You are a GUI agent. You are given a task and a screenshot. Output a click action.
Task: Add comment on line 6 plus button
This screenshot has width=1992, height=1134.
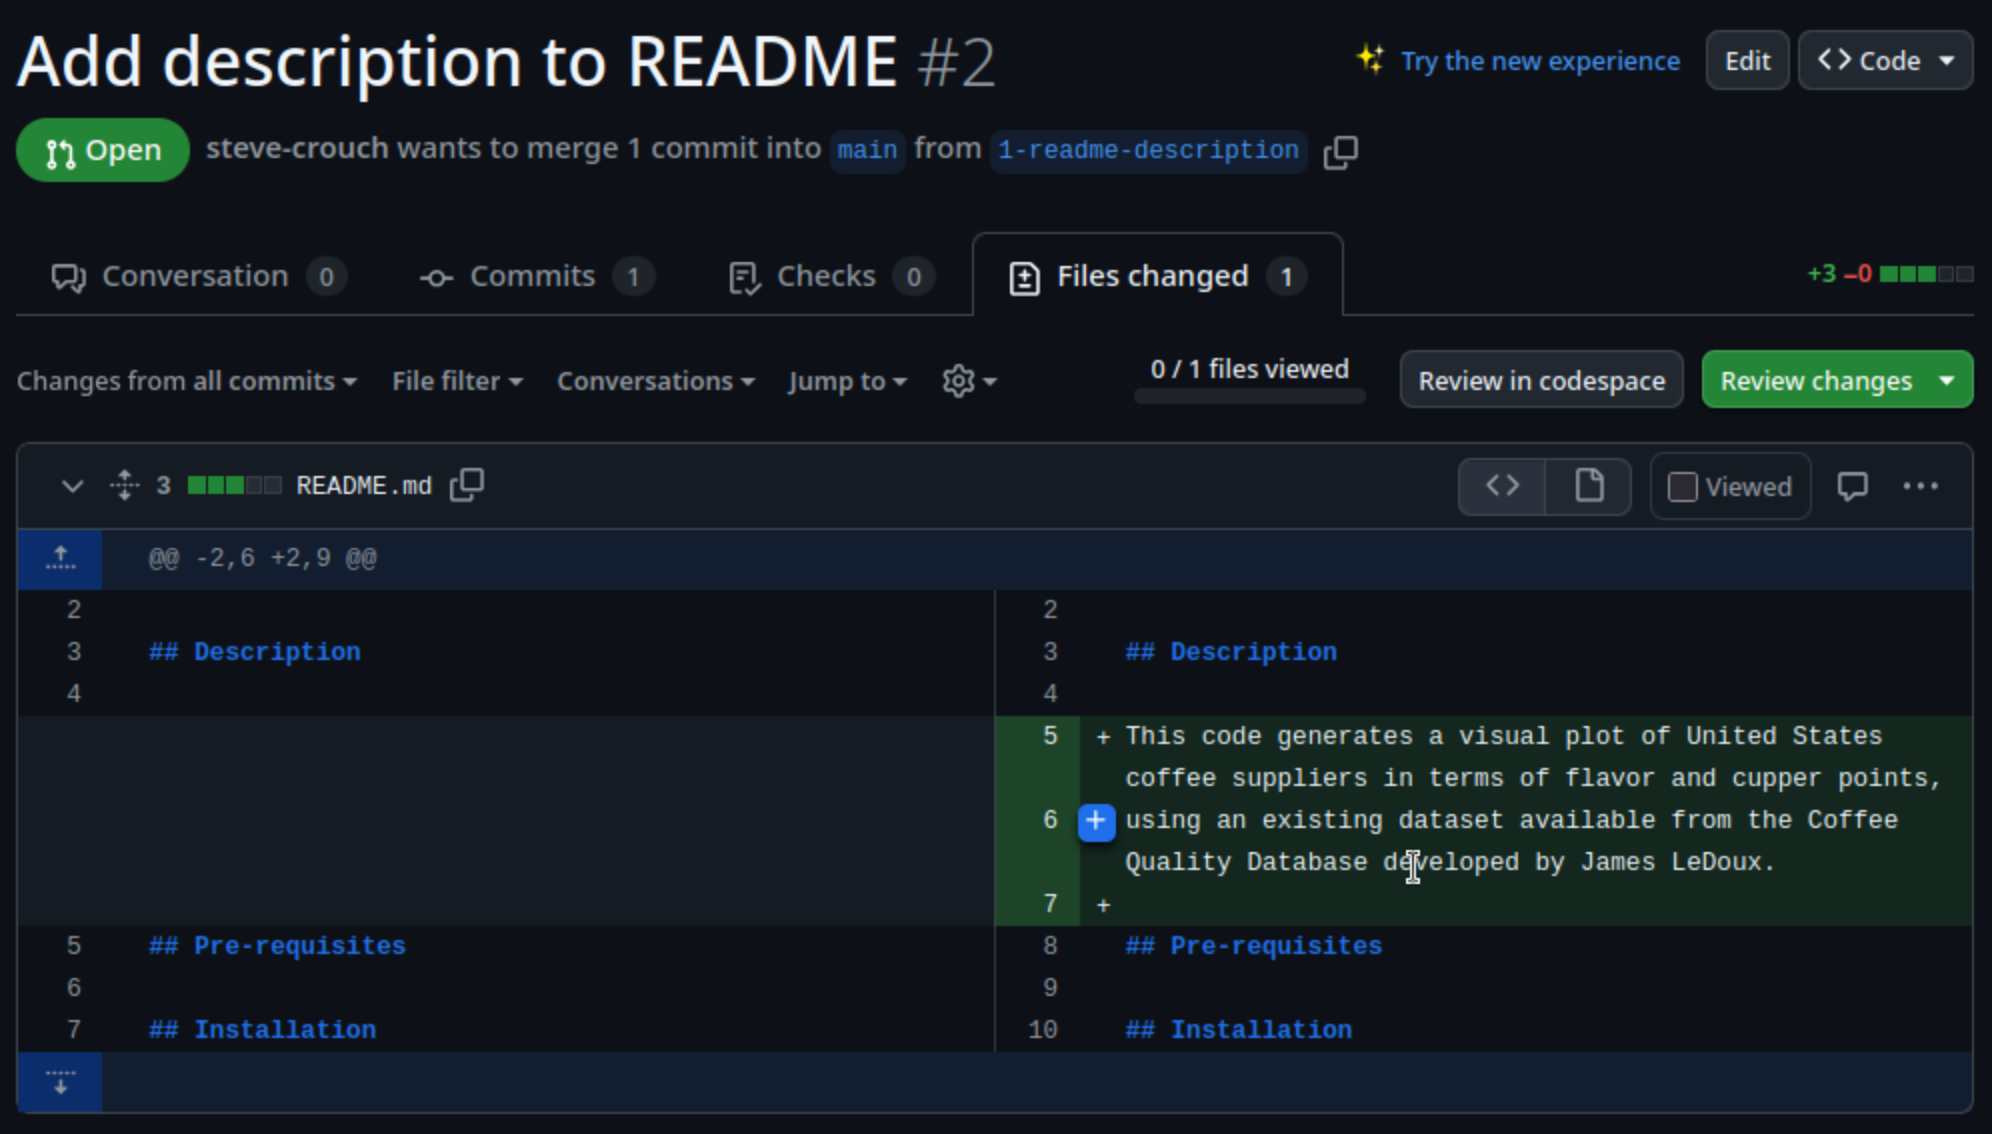tap(1096, 821)
